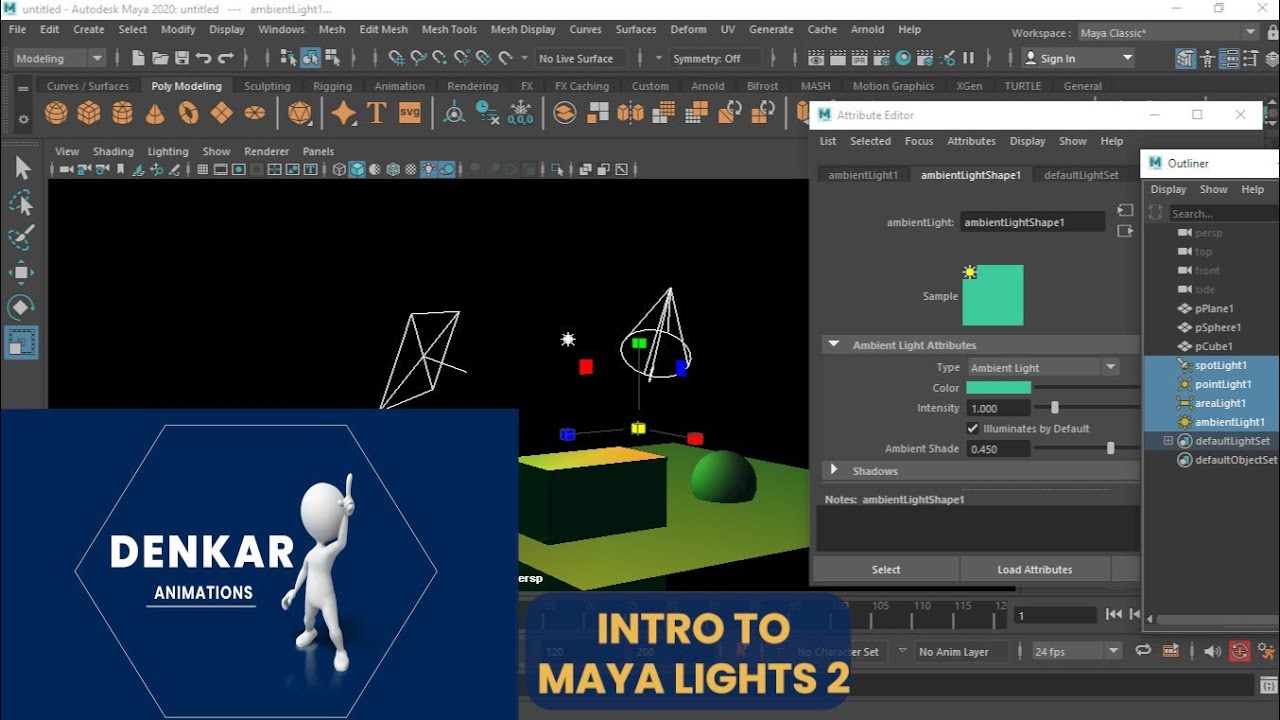Open the Attribute Editor Focus menu

pos(919,141)
